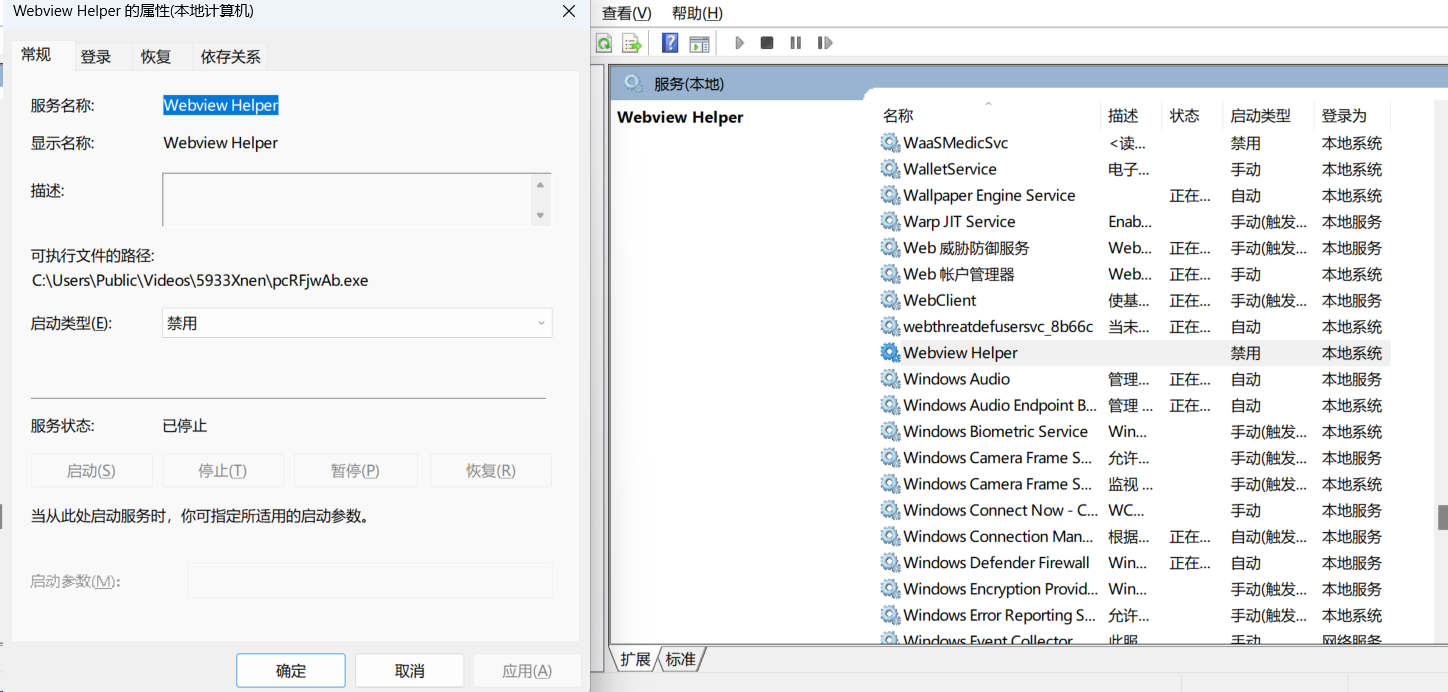Click the Refresh toolbar icon
Image resolution: width=1448 pixels, height=692 pixels.
coord(604,43)
